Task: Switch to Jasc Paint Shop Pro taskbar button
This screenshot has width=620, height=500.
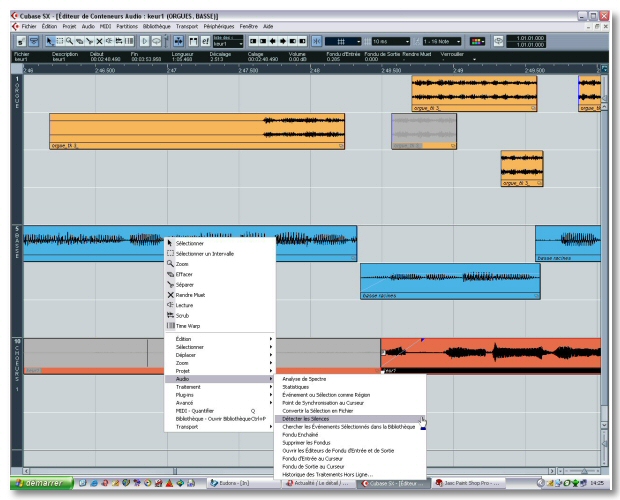Action: pyautogui.click(x=468, y=483)
